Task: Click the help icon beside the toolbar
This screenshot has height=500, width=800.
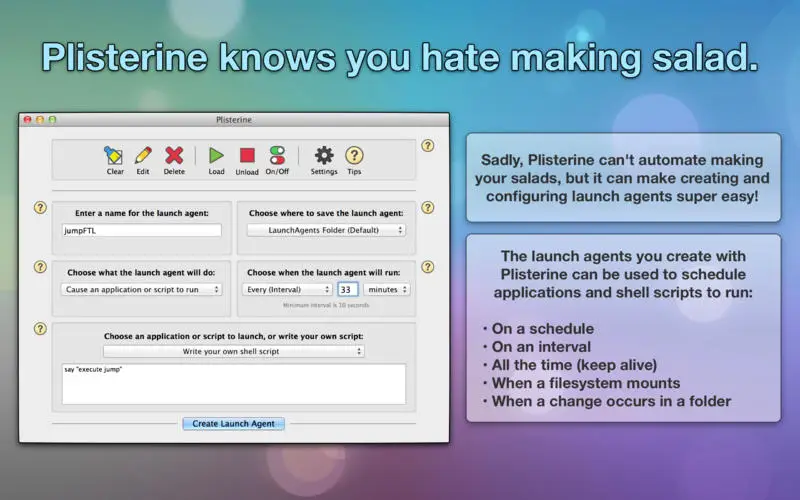Action: (428, 146)
